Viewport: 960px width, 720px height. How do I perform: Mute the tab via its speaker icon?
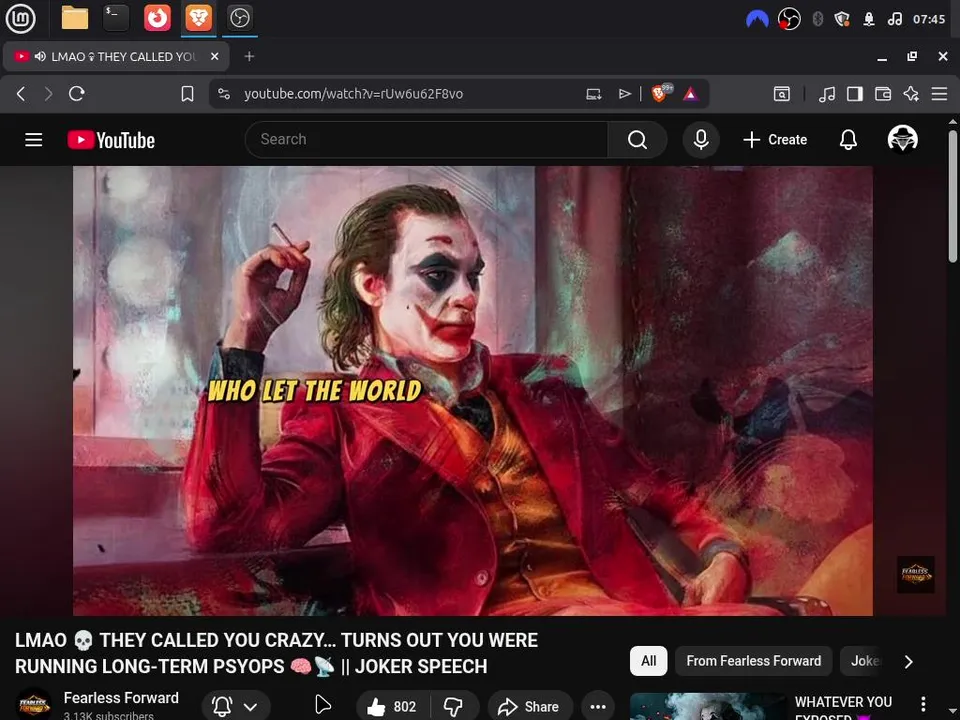(x=40, y=56)
